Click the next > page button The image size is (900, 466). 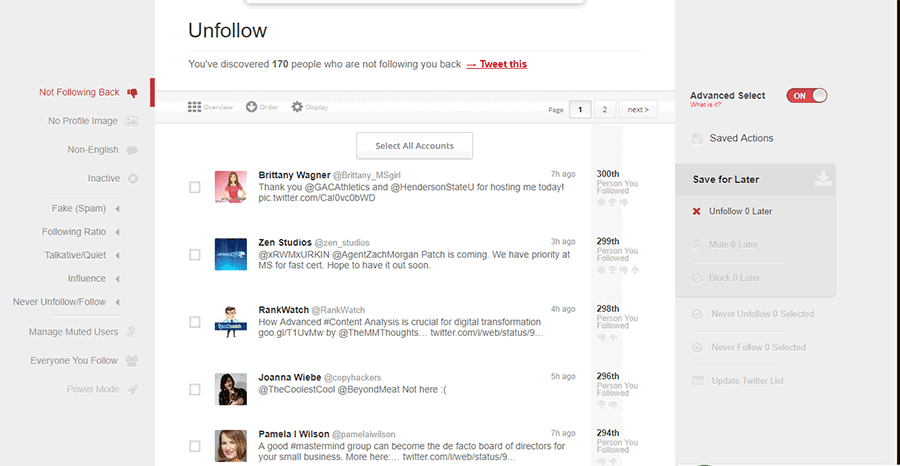click(638, 110)
